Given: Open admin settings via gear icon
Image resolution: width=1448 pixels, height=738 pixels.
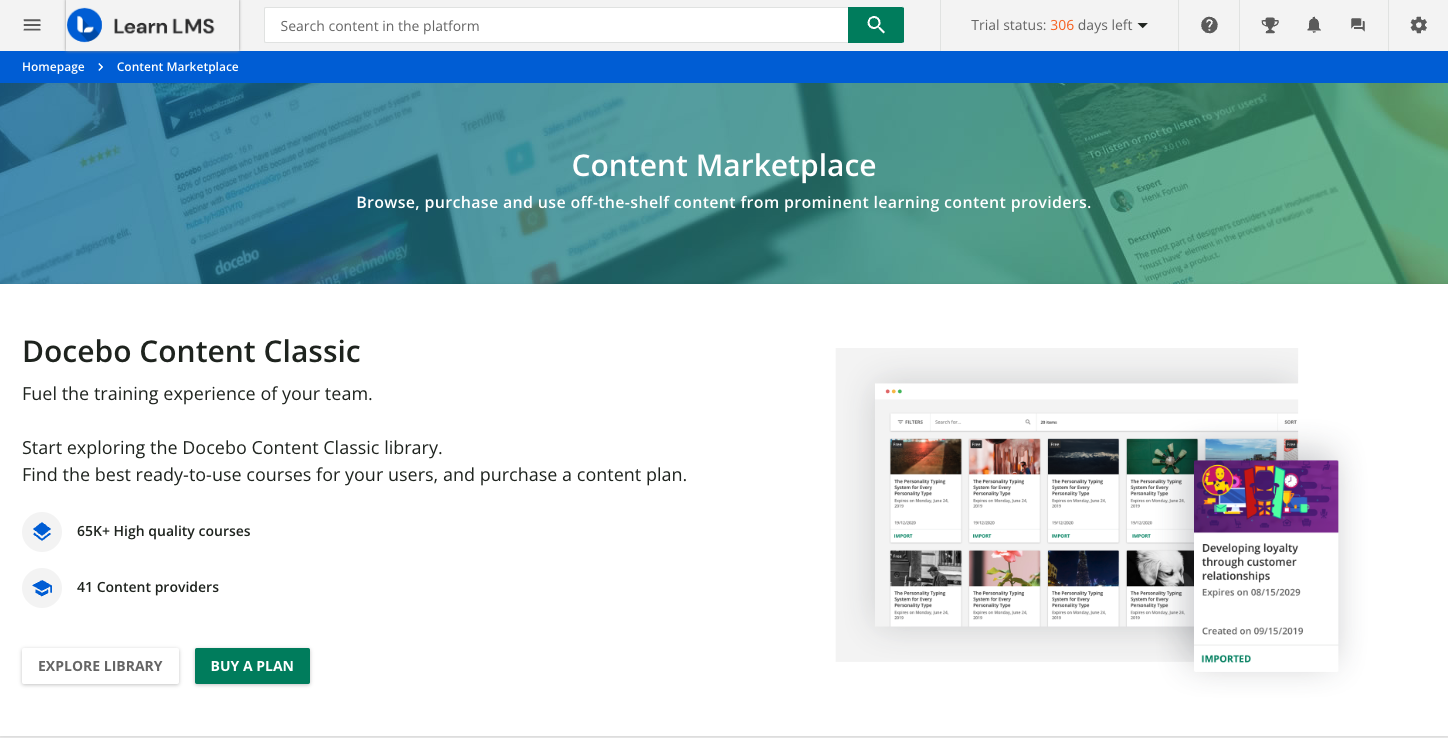Looking at the screenshot, I should pyautogui.click(x=1418, y=25).
